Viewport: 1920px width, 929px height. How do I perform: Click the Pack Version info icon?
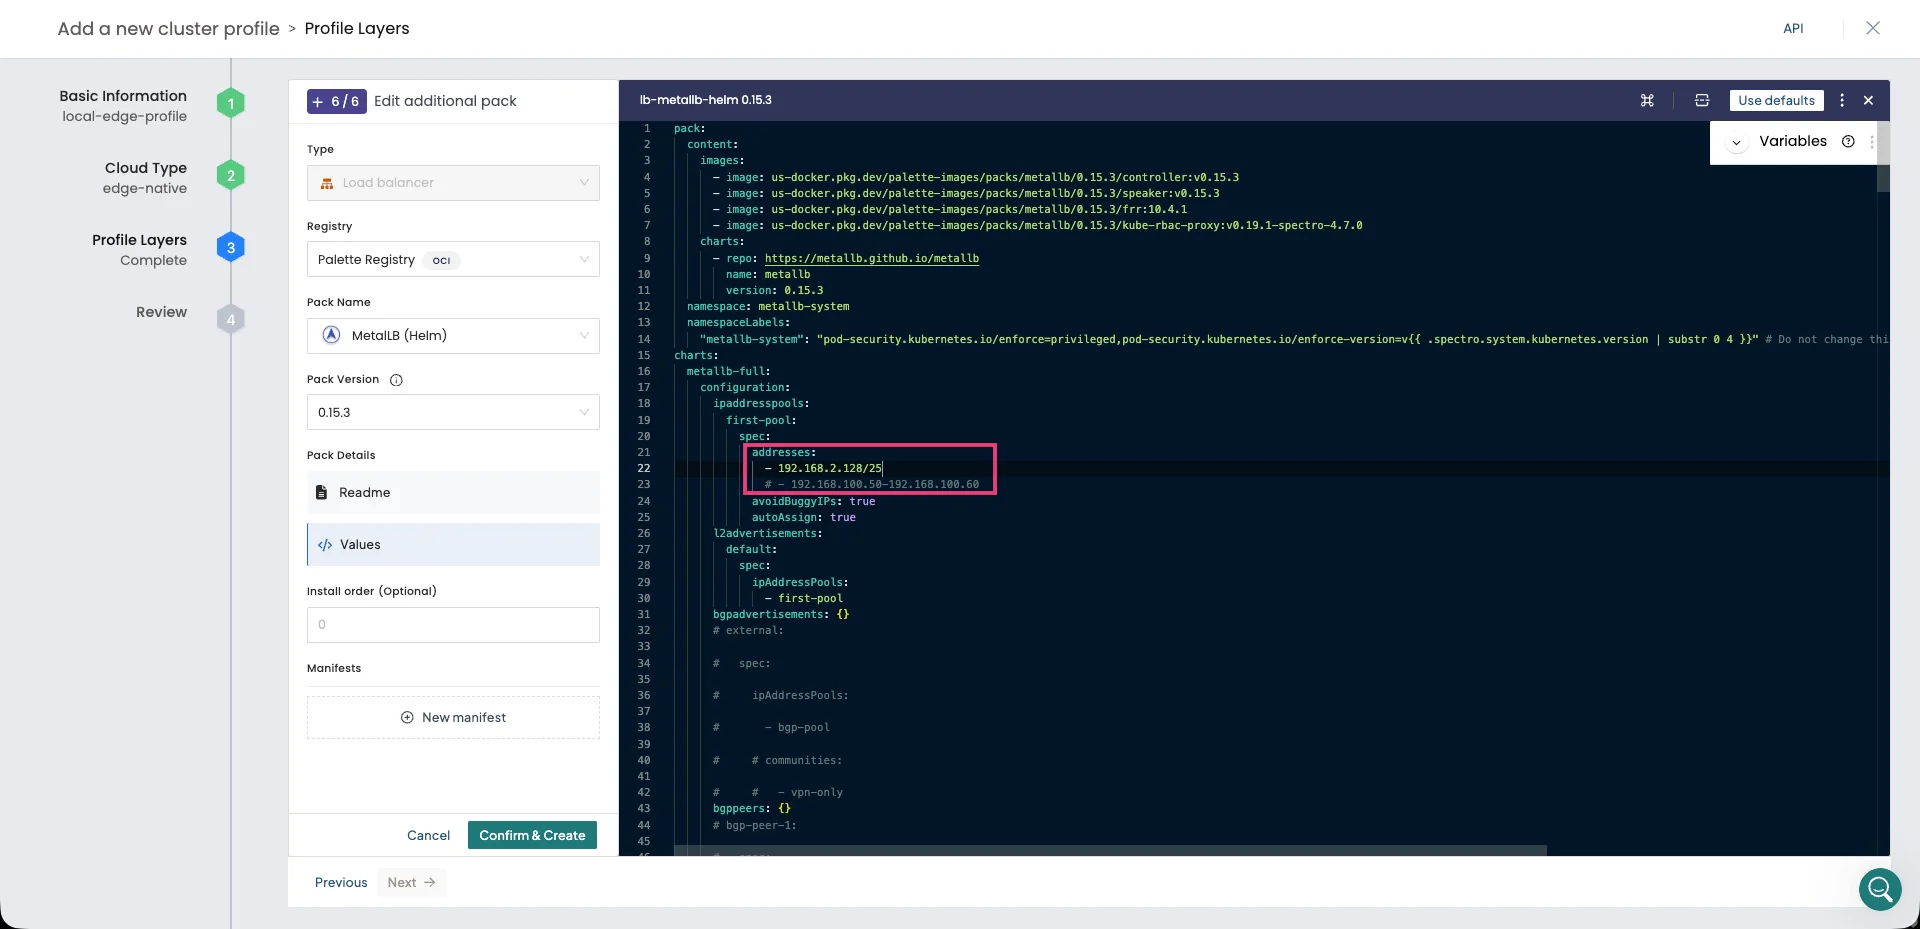point(396,380)
